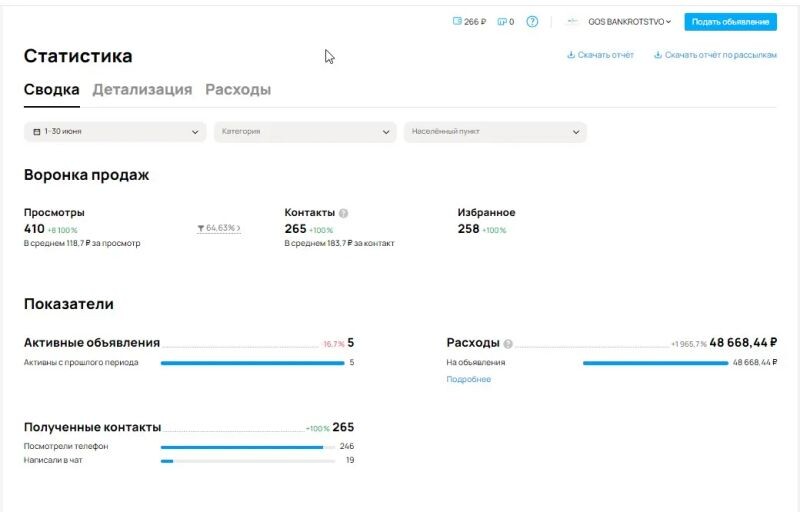Image resolution: width=800 pixels, height=512 pixels.
Task: Click the Скачать отчёт по рассылкам link
Action: coord(720,55)
